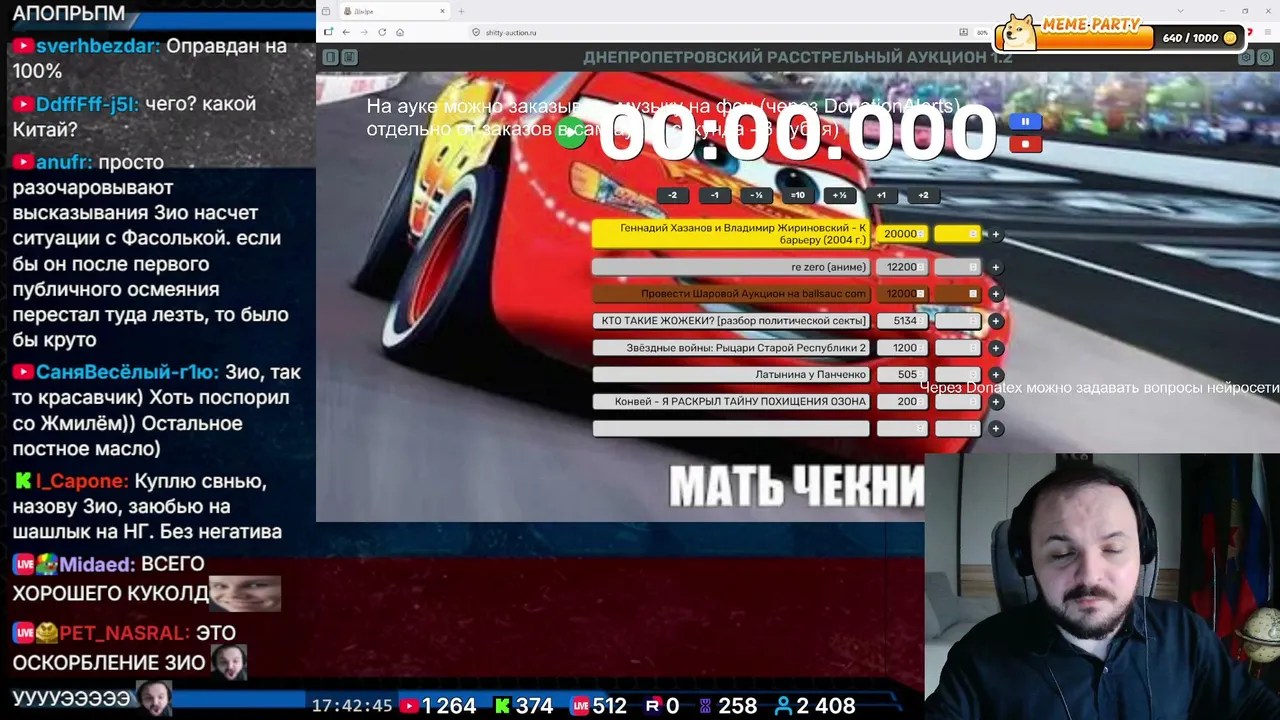Click the add-amount field for the Хазанов lot
Viewport: 1280px width, 720px height.
click(958, 234)
